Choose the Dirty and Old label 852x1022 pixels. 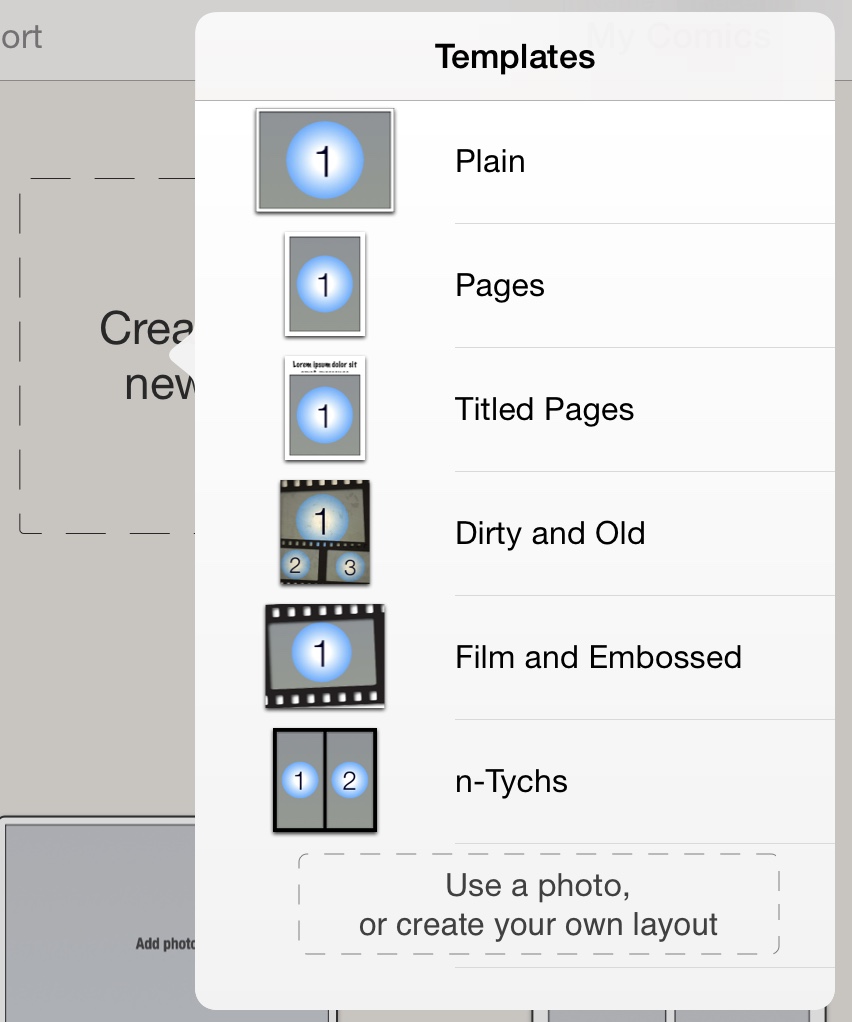coord(550,533)
